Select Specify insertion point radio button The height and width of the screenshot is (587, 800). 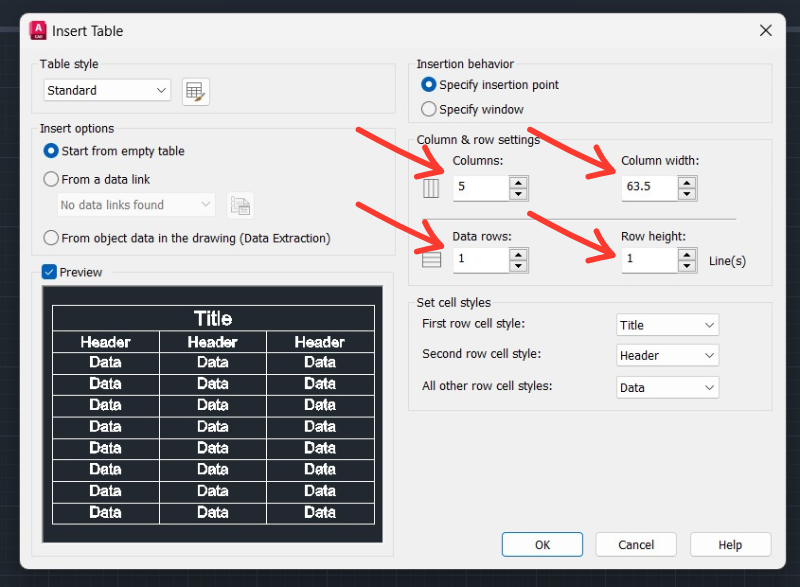click(429, 84)
